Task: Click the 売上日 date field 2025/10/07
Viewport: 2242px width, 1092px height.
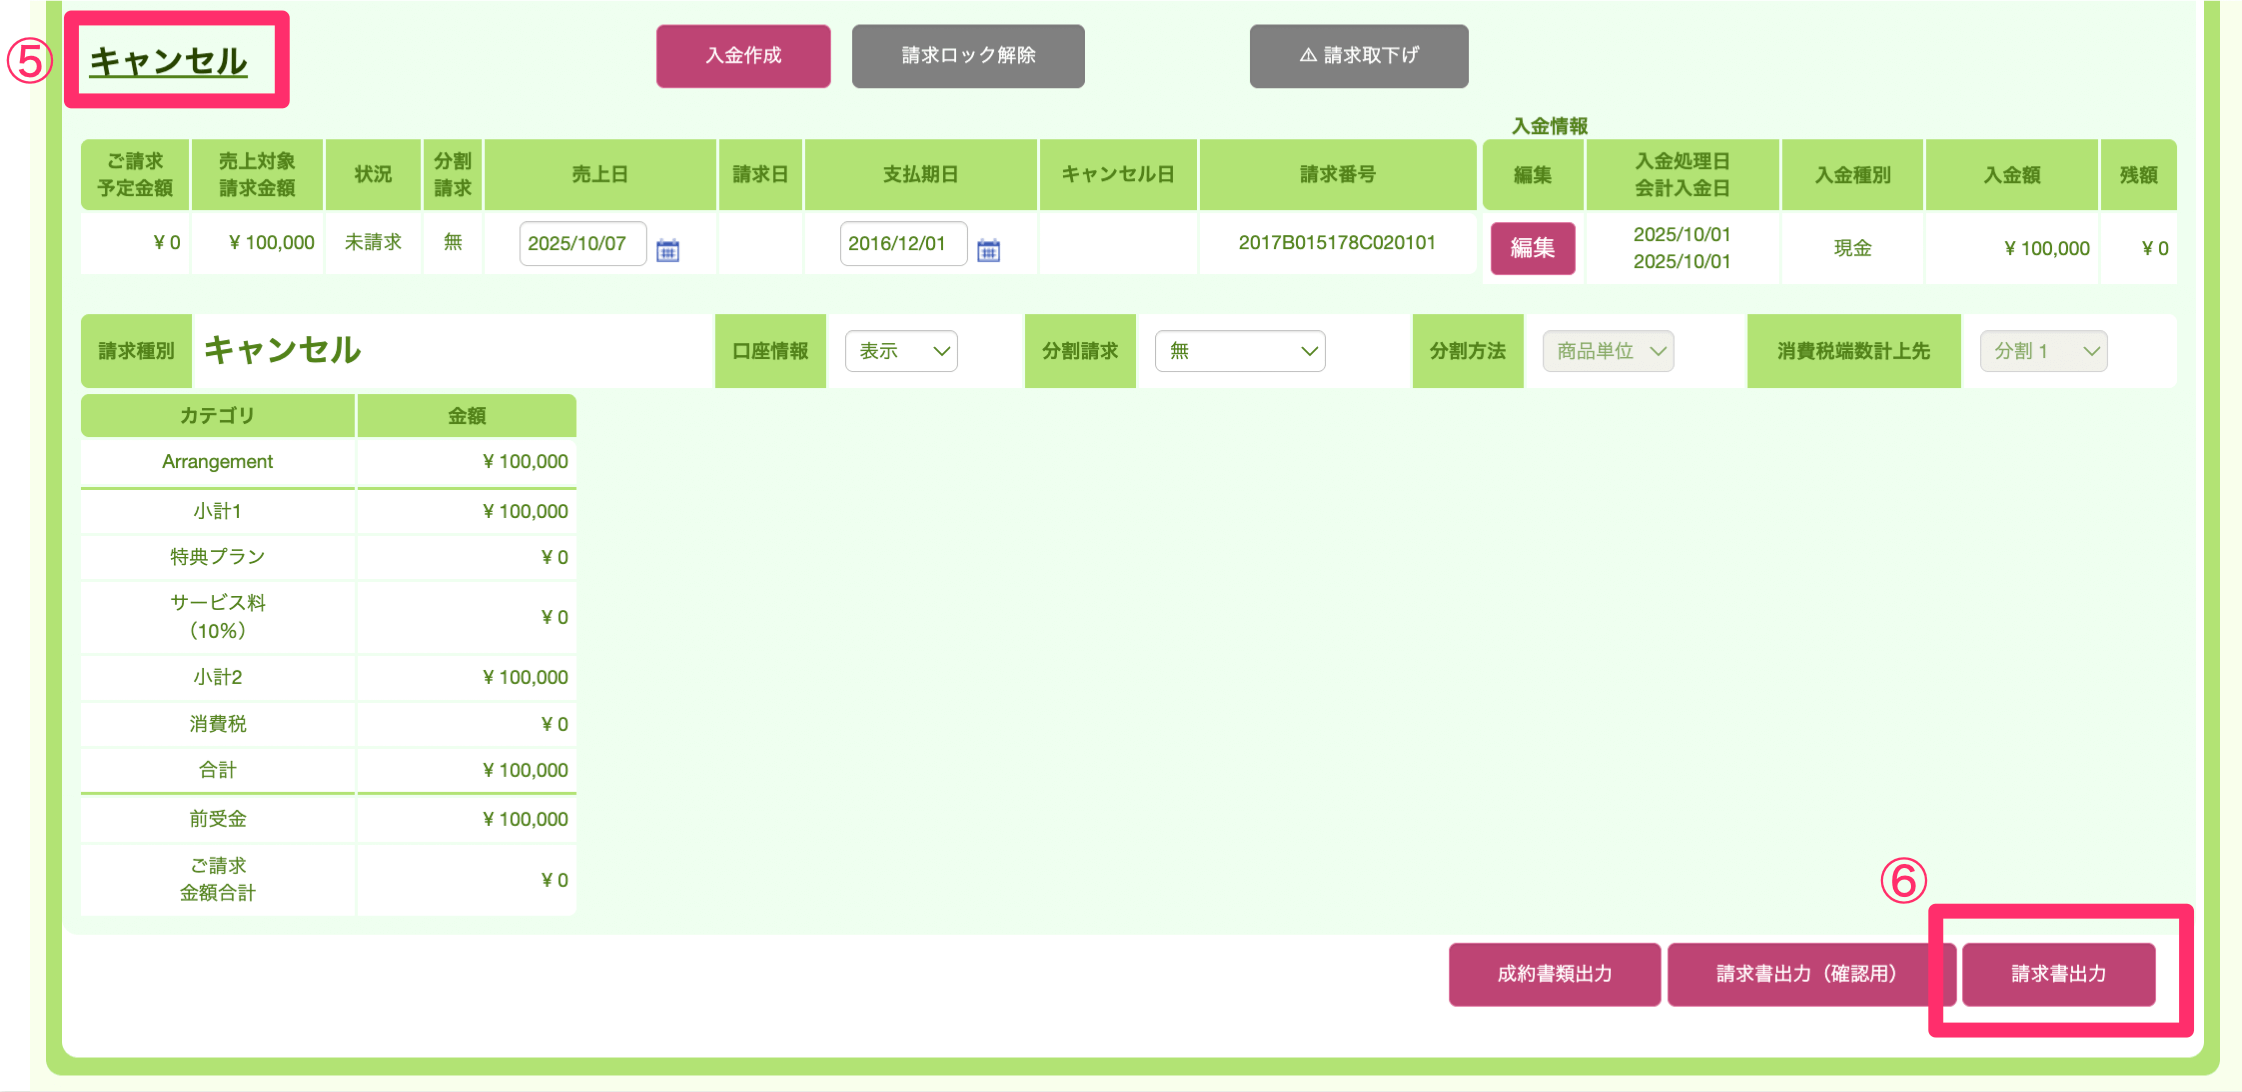Action: coord(582,244)
